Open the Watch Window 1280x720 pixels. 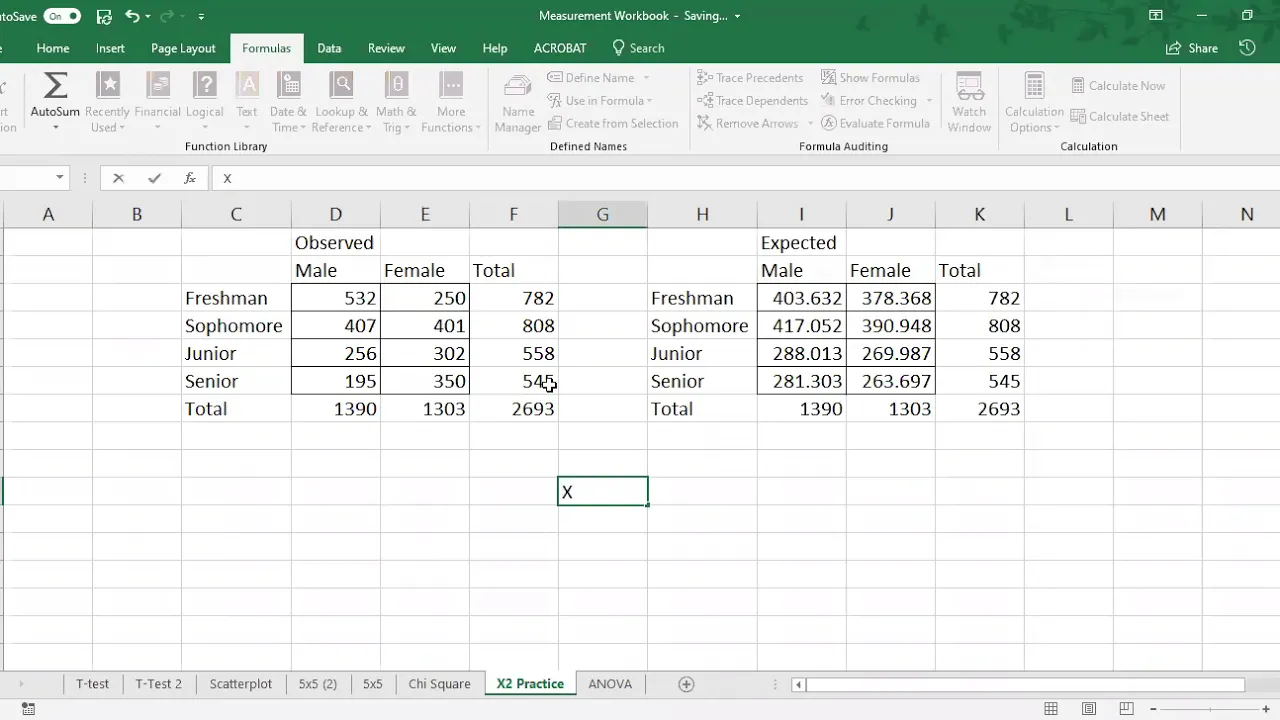click(969, 102)
